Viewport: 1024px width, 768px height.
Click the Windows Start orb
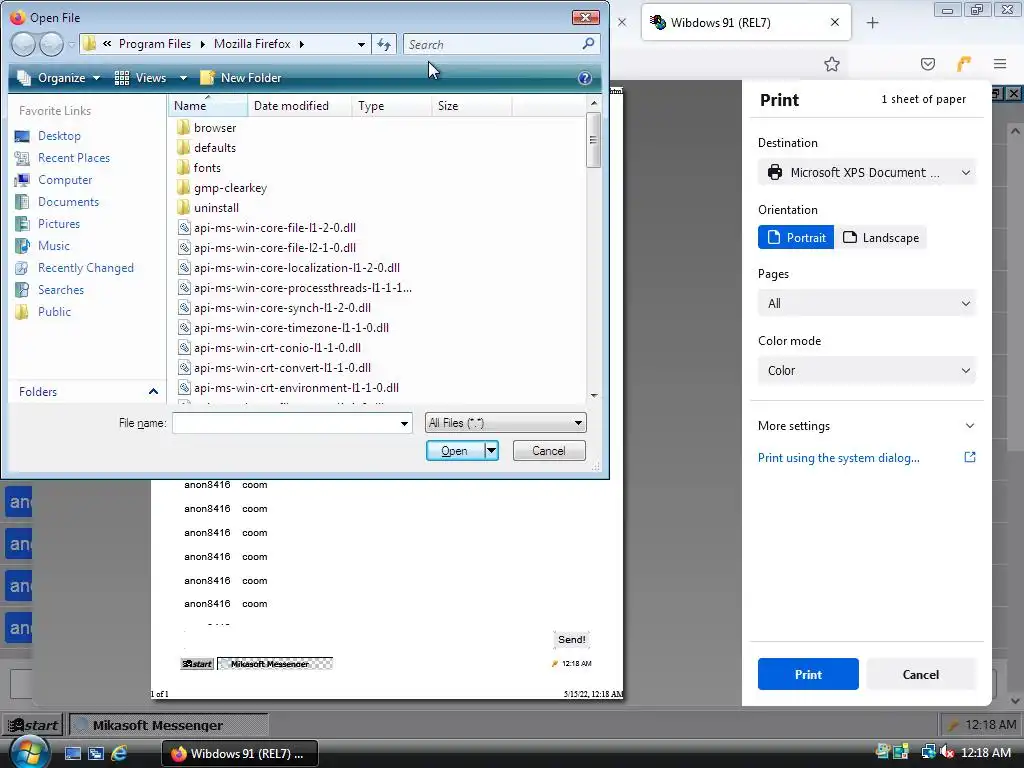(x=28, y=752)
